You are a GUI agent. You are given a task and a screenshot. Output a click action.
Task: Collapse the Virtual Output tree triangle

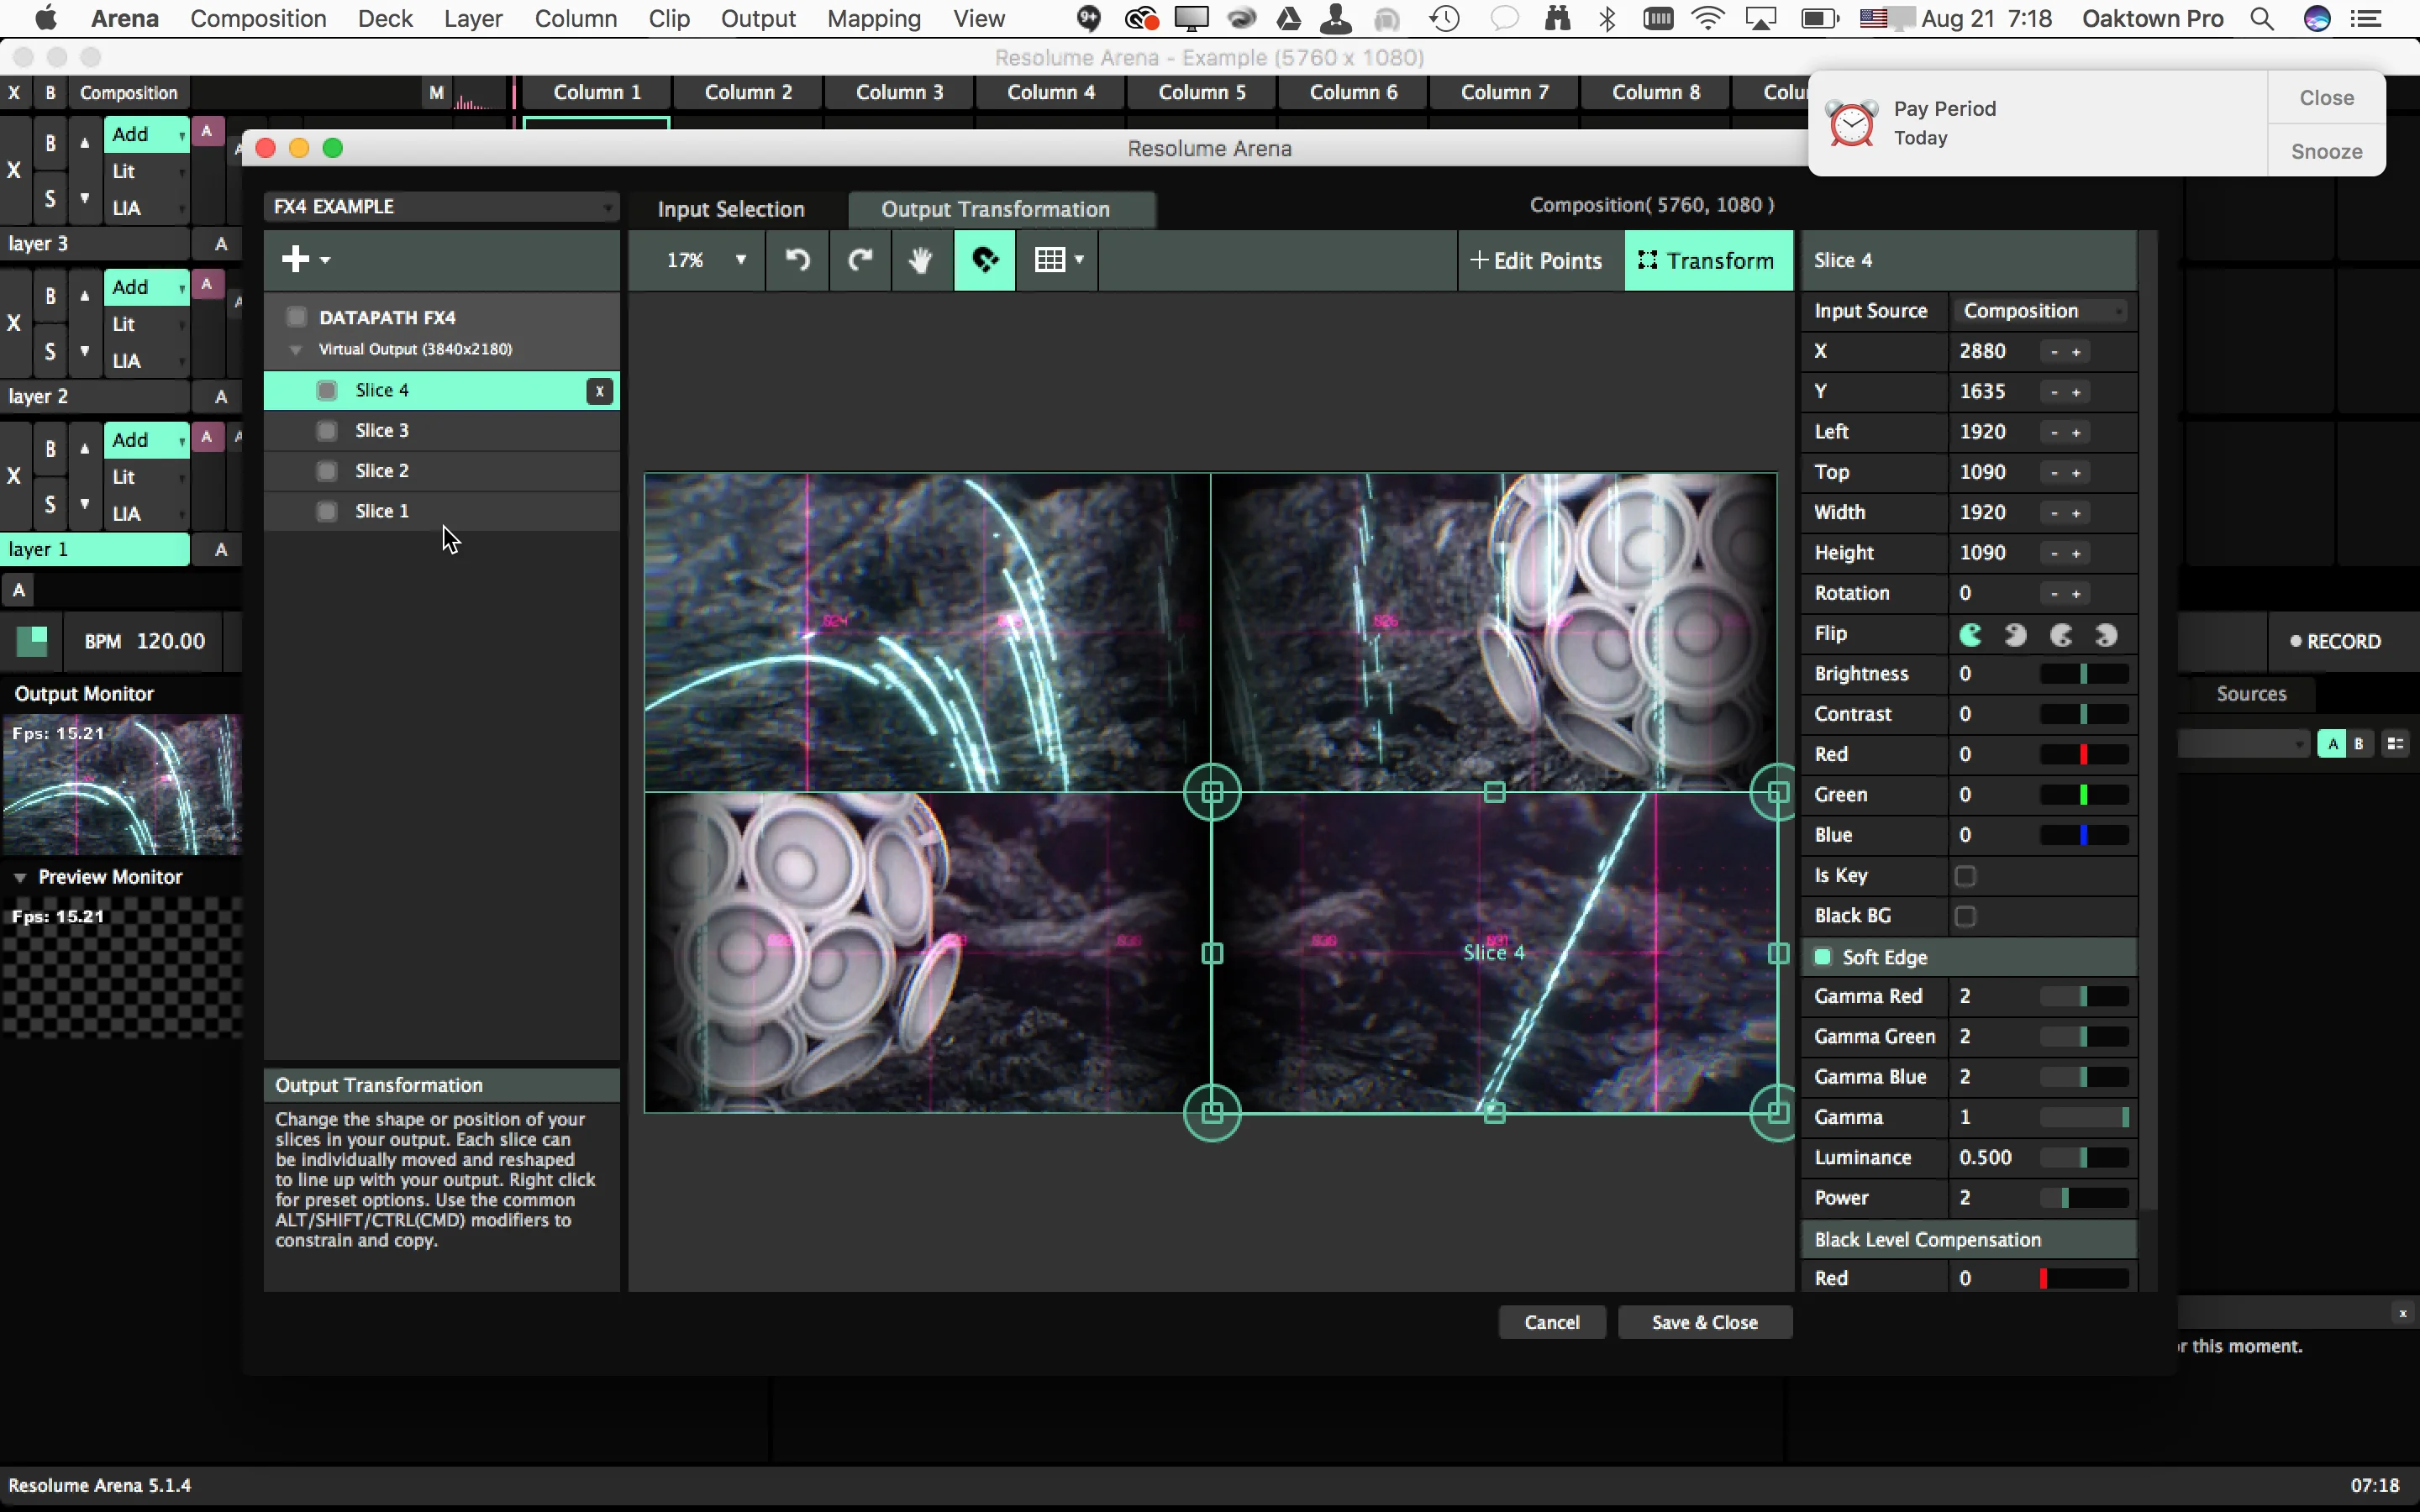tap(296, 350)
